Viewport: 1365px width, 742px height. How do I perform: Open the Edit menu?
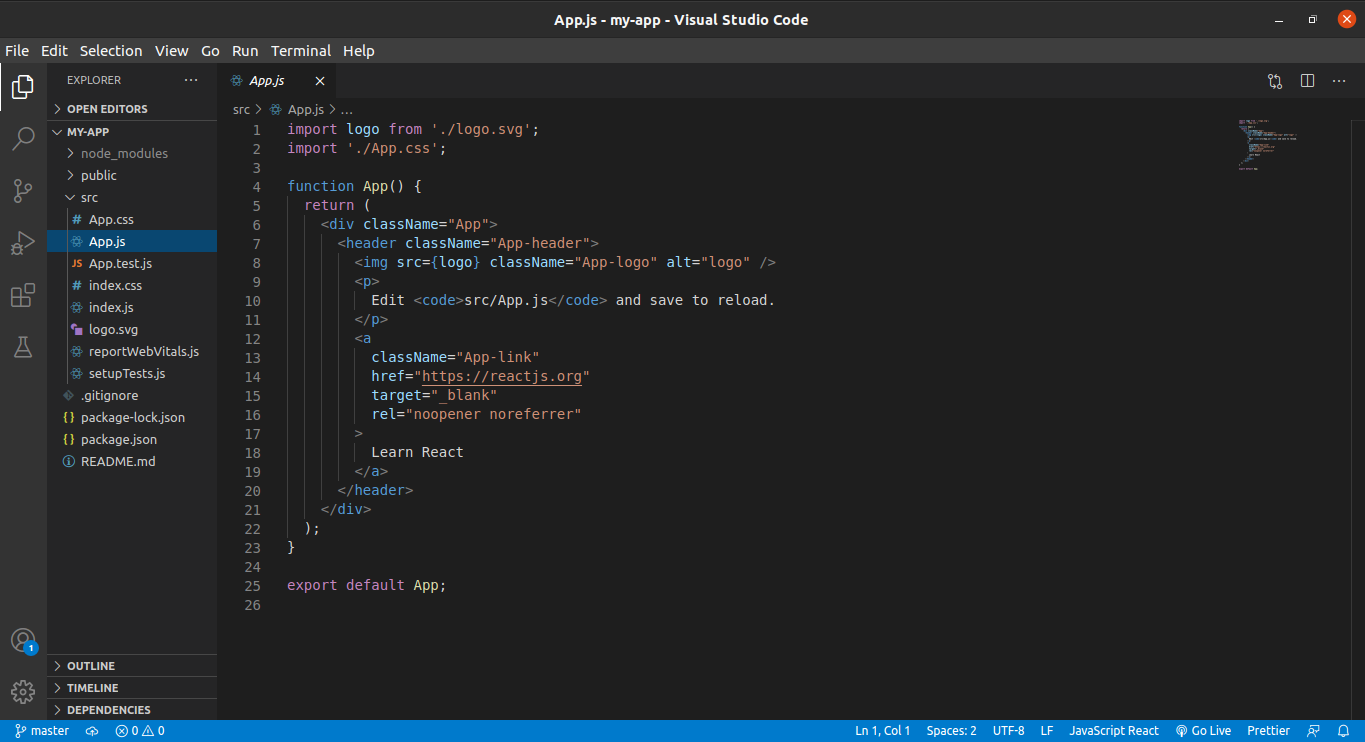(54, 51)
